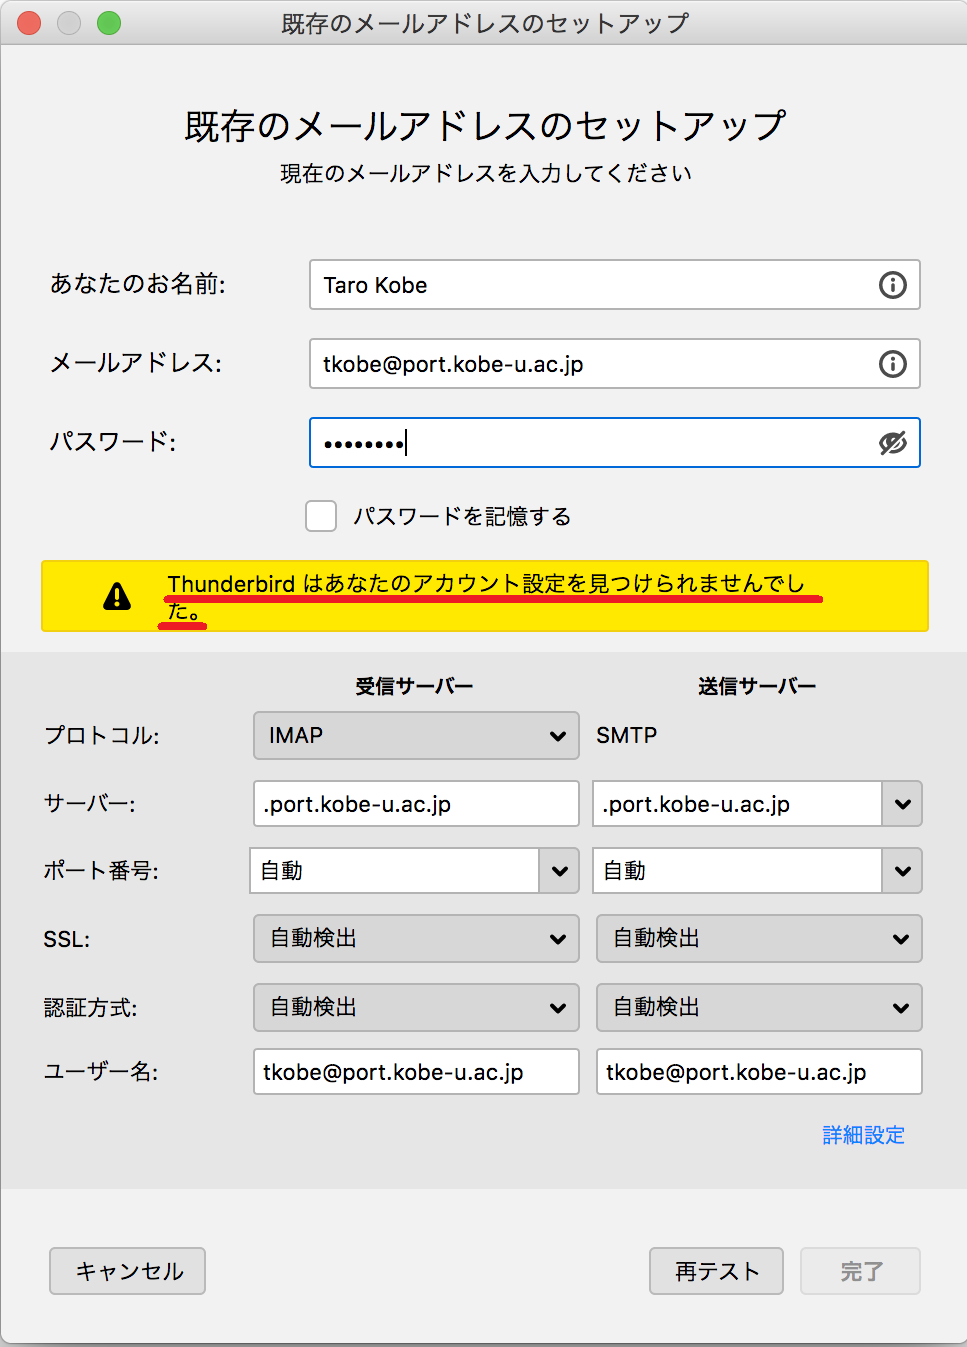Click the パスワードを記憶する label text
The image size is (967, 1347).
tap(462, 517)
